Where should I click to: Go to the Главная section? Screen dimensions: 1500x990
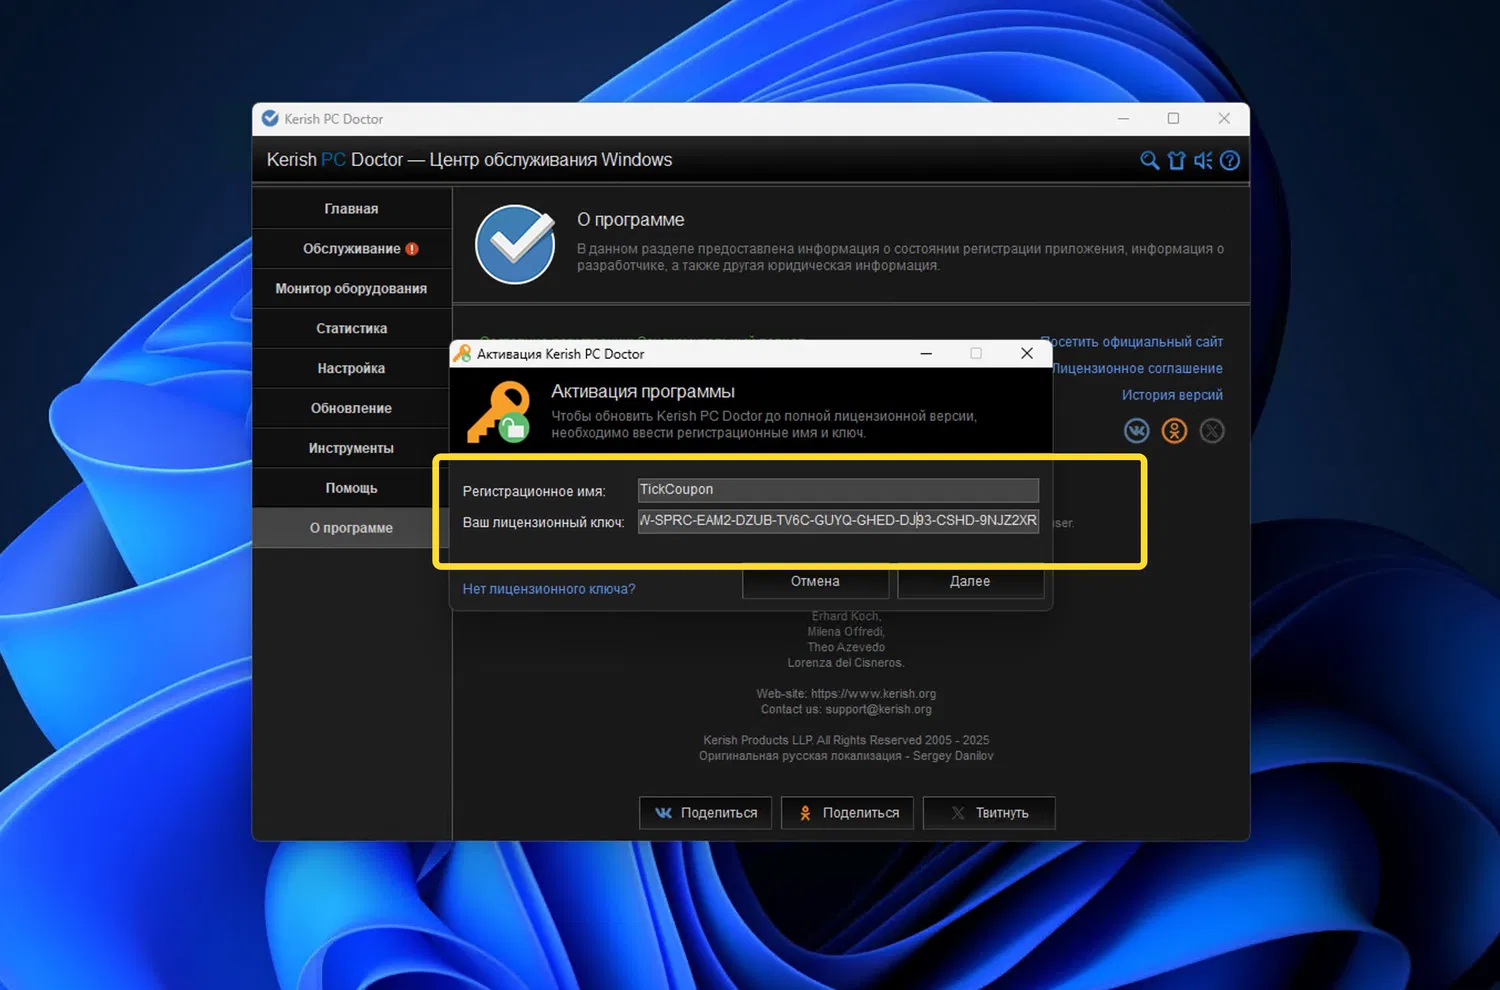click(x=352, y=209)
